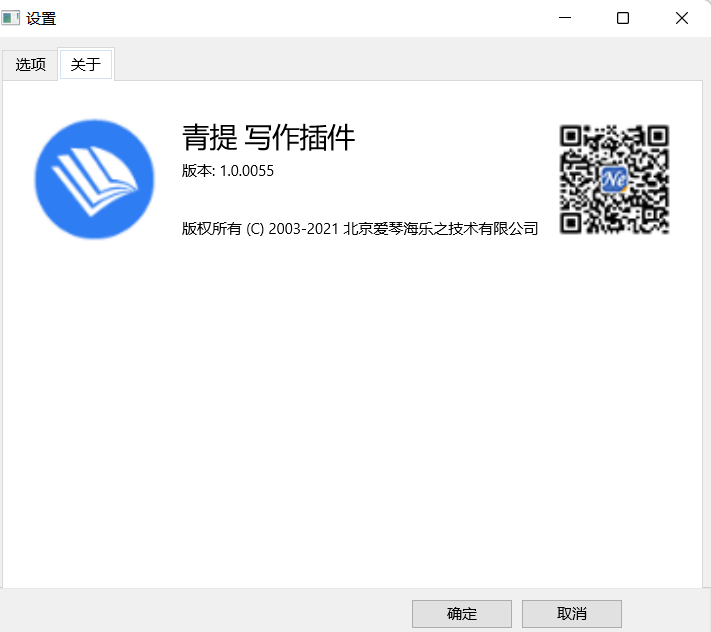The width and height of the screenshot is (711, 632).
Task: Minimize the 设置 window
Action: click(x=565, y=18)
